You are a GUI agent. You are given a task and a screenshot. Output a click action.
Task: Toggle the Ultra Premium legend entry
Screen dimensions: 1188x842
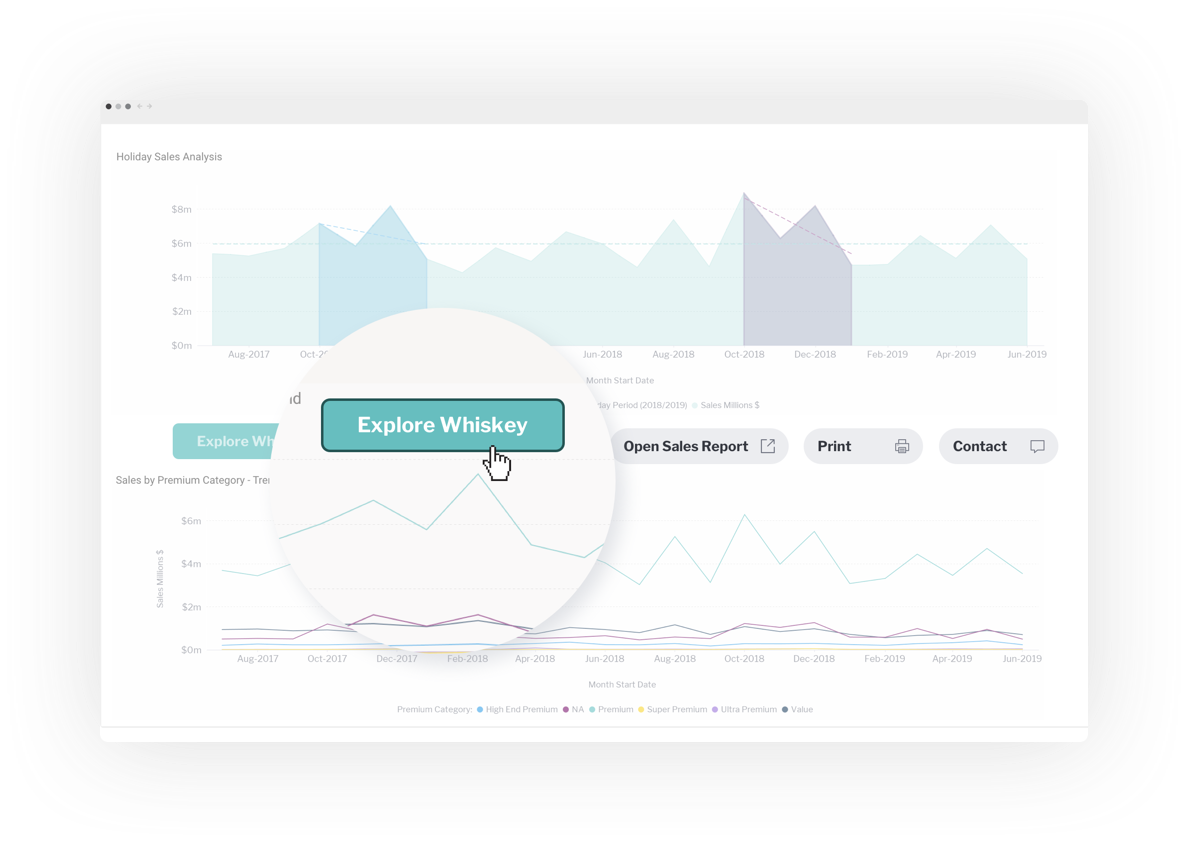coord(744,709)
